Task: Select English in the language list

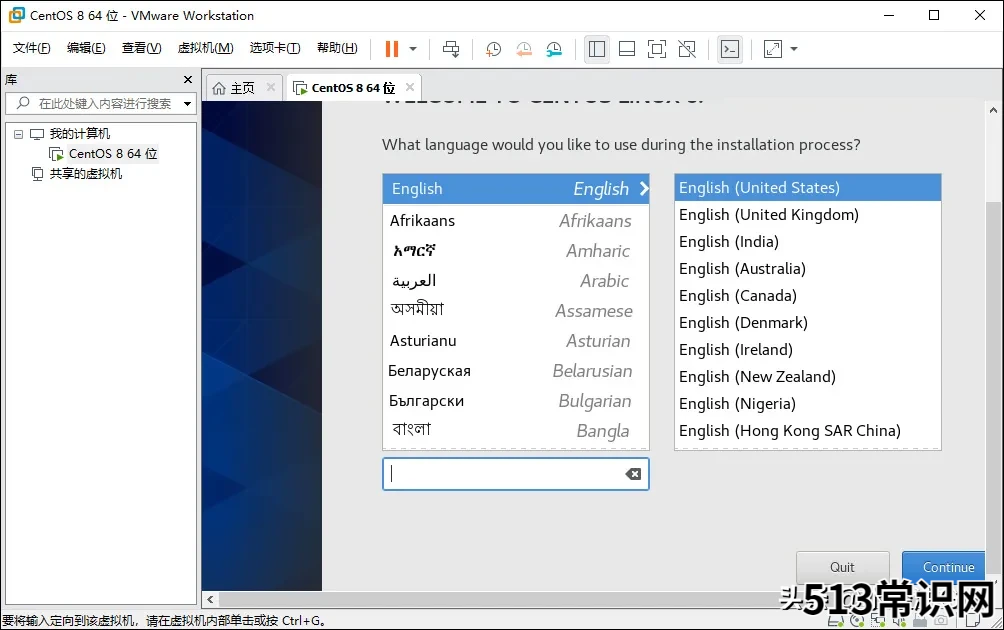Action: click(516, 189)
